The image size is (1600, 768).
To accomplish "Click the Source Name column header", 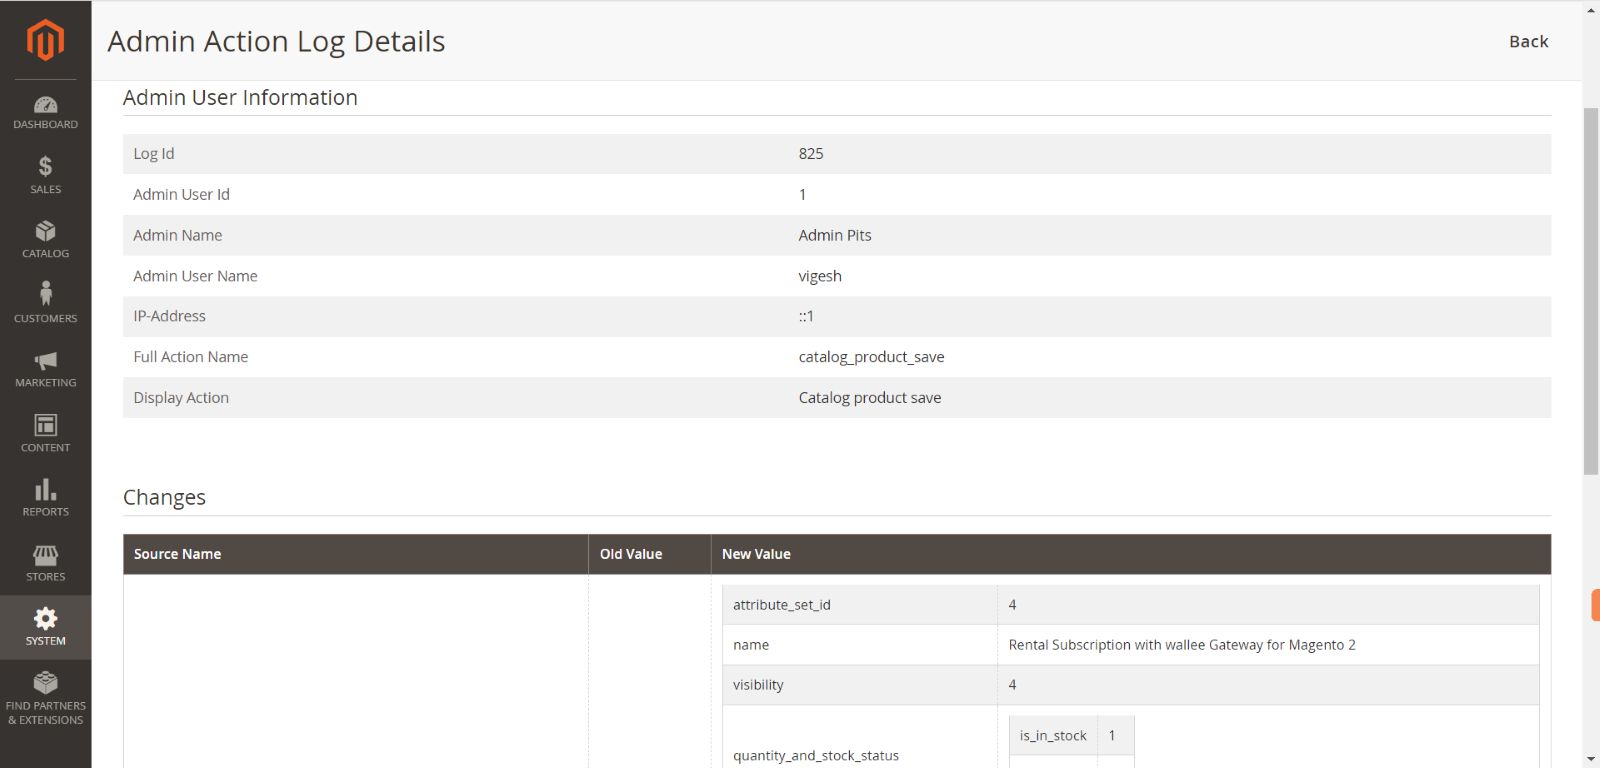I will 178,554.
